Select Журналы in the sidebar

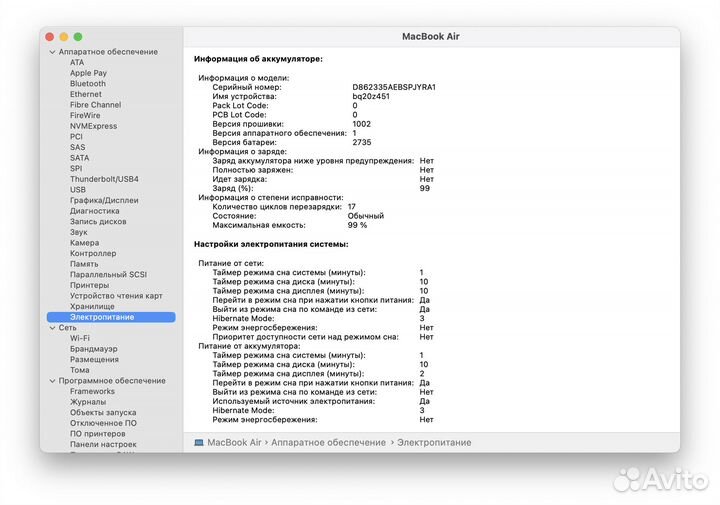click(x=88, y=402)
